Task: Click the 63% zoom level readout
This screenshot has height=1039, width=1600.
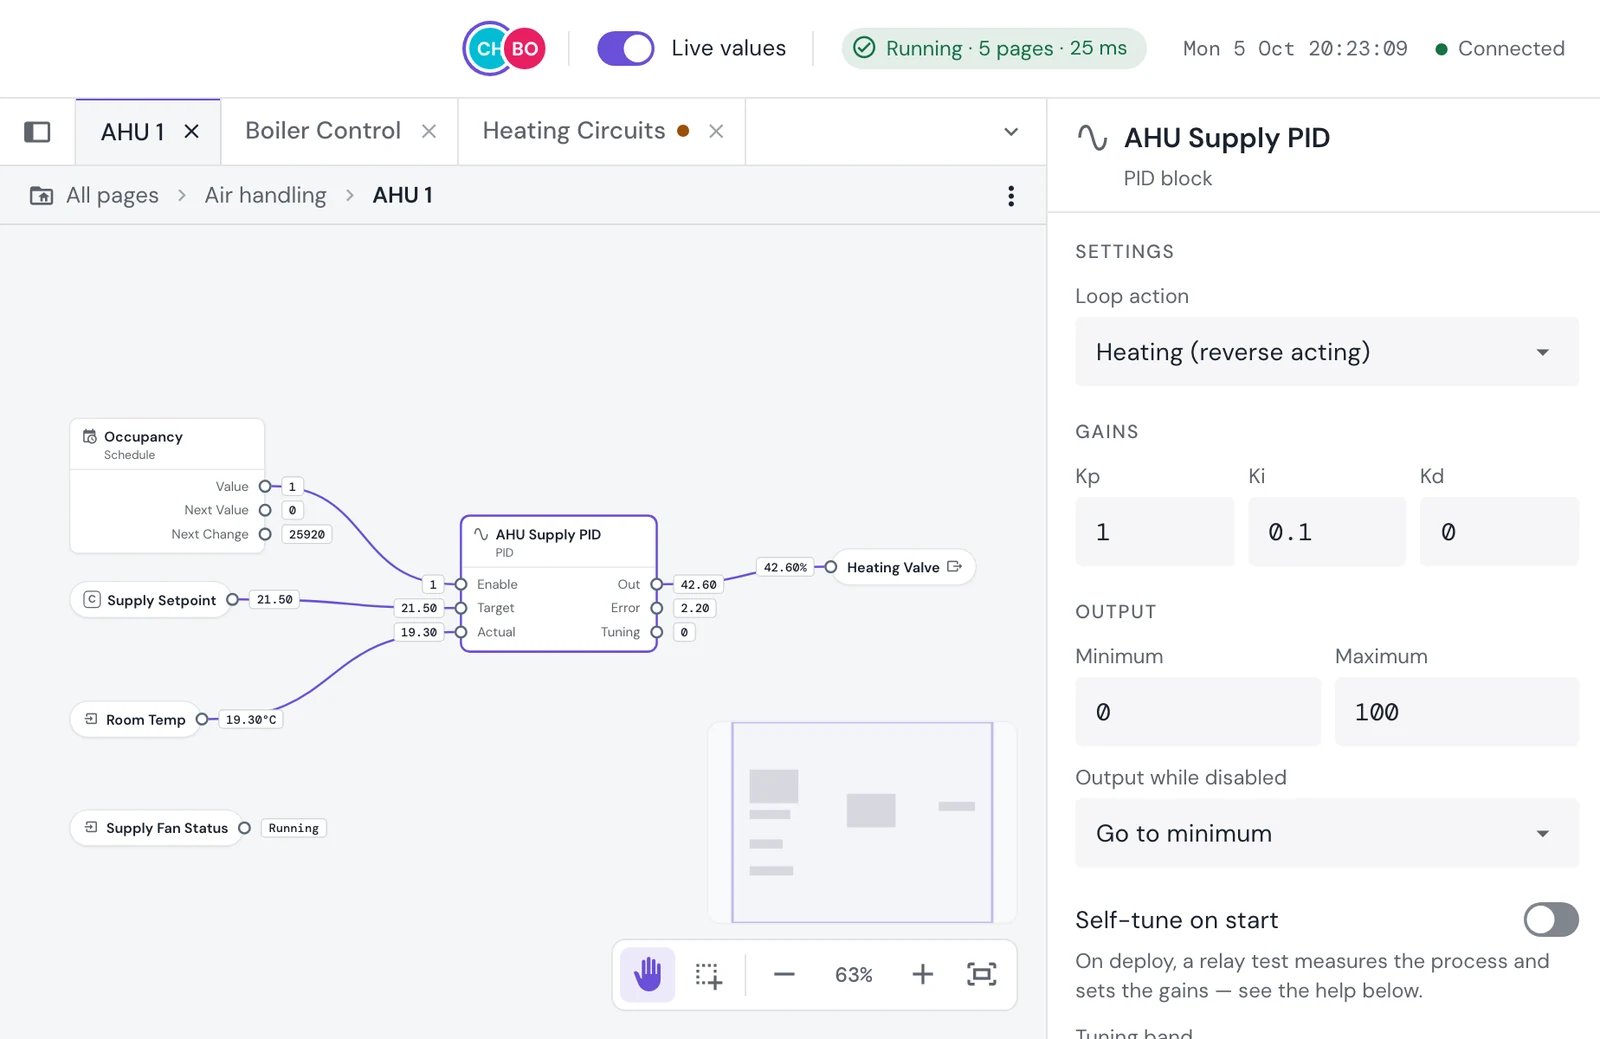Action: pyautogui.click(x=853, y=974)
